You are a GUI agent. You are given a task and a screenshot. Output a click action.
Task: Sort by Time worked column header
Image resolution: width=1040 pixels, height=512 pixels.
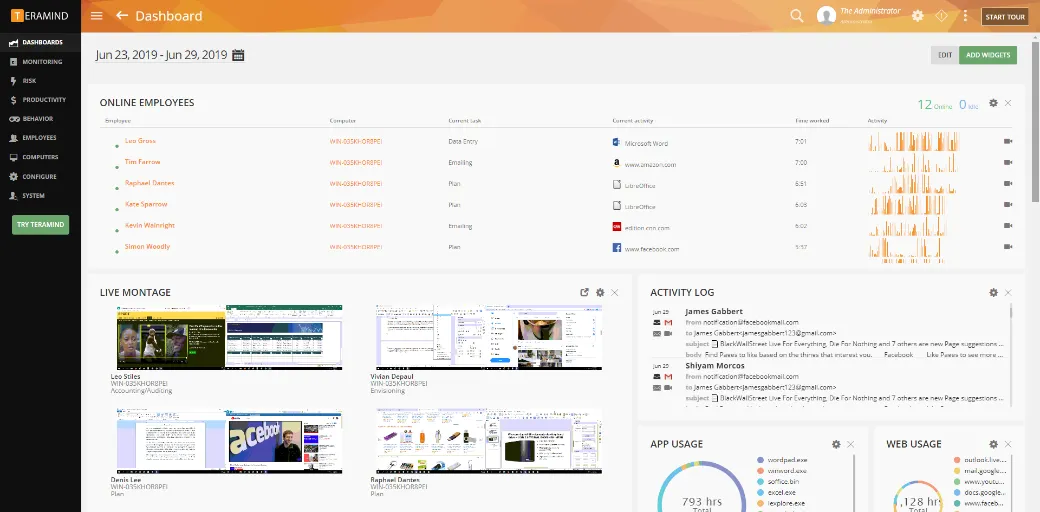812,121
